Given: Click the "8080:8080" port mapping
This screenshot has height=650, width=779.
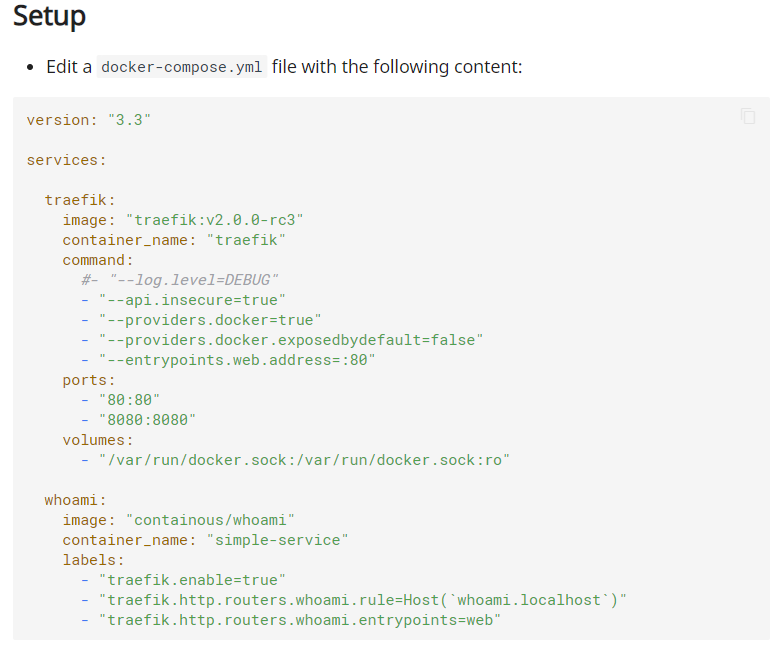Looking at the screenshot, I should (147, 420).
